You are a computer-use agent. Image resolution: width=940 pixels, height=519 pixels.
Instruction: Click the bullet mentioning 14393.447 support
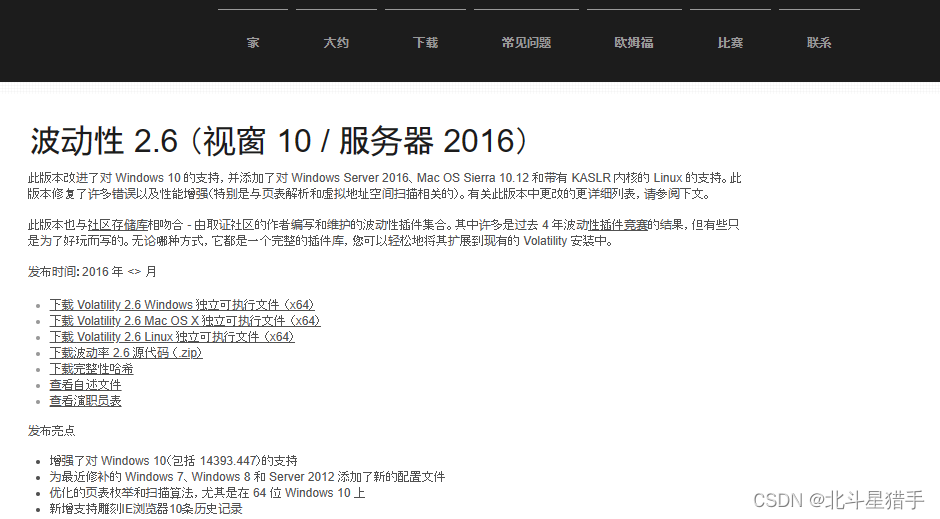173,460
